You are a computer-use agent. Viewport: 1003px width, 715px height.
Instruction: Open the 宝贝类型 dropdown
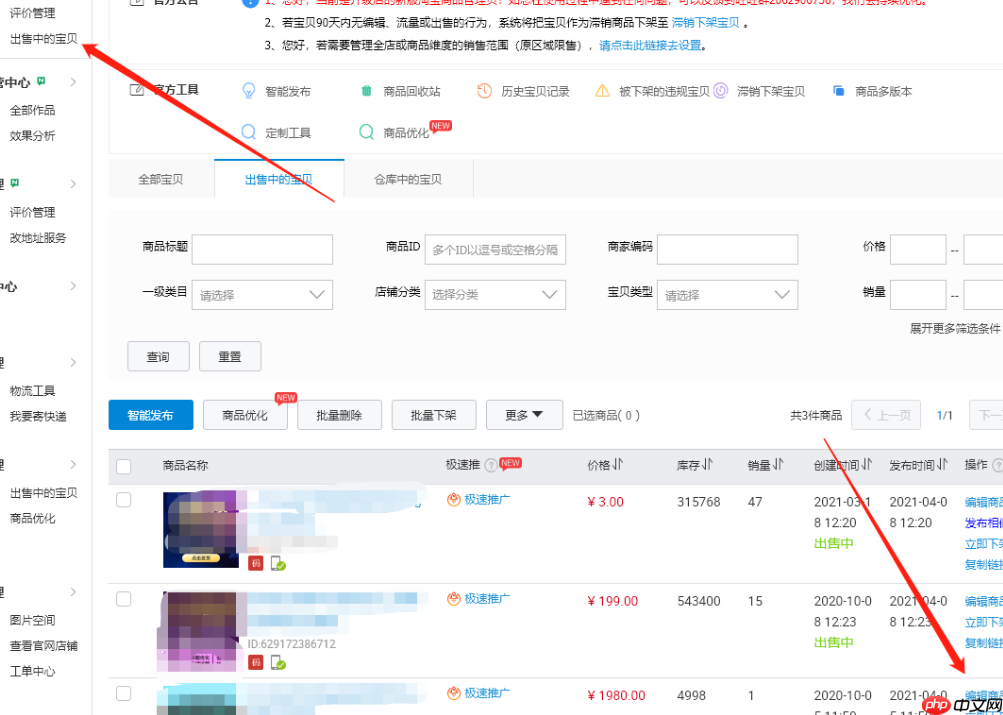pos(727,295)
